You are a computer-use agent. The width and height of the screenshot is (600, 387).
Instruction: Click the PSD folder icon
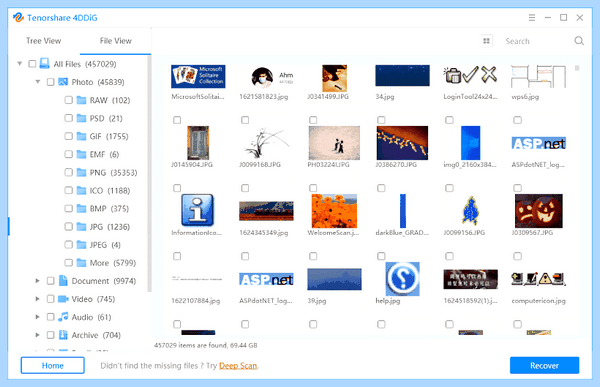81,118
